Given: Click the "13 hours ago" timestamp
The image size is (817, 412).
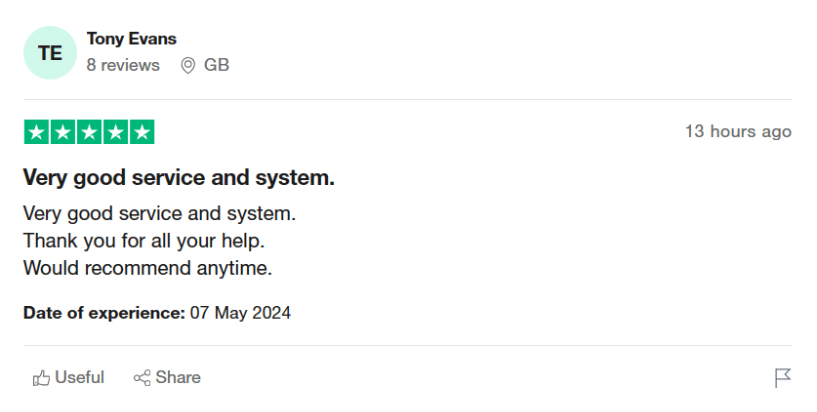Looking at the screenshot, I should [x=737, y=132].
